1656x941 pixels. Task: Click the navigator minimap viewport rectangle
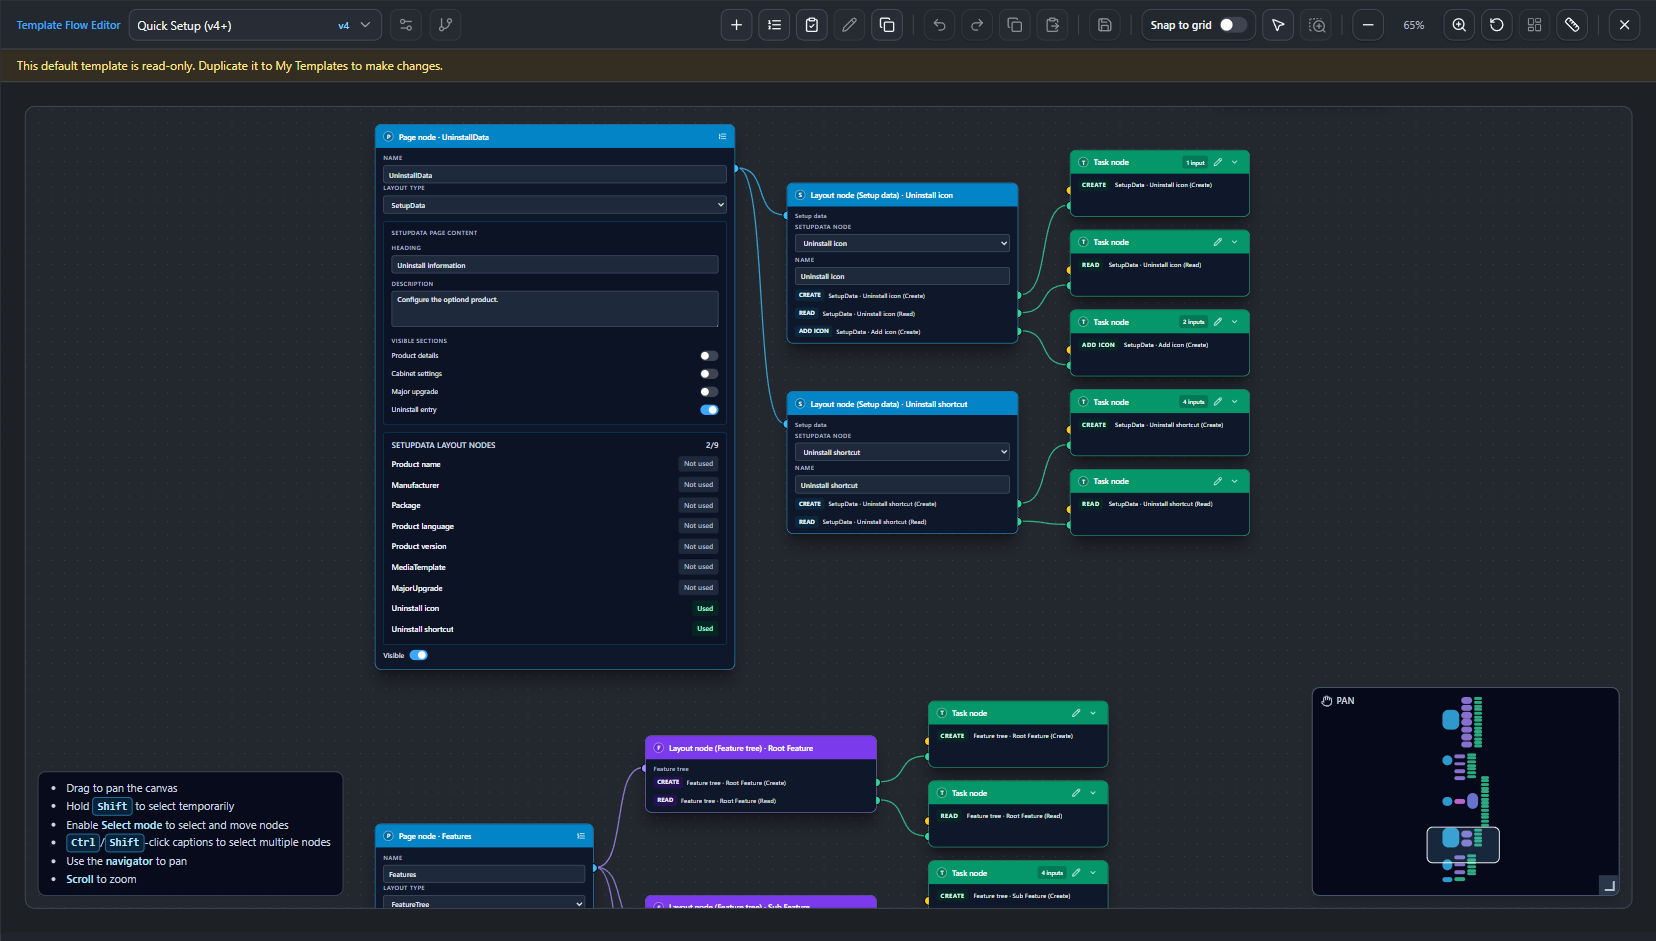1463,845
